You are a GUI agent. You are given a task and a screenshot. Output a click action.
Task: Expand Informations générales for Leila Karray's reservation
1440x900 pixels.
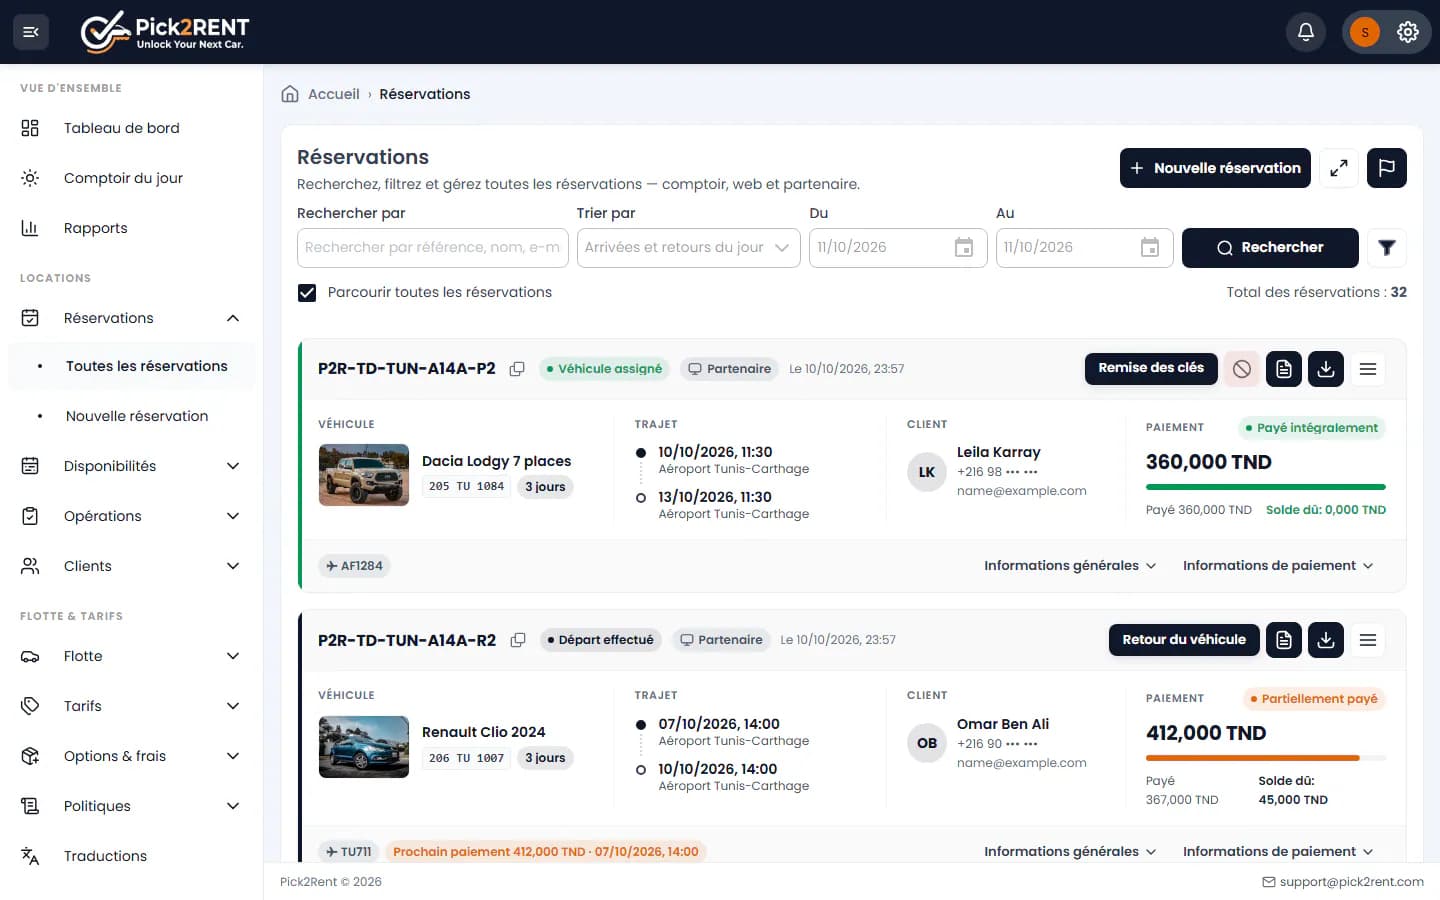point(1070,566)
